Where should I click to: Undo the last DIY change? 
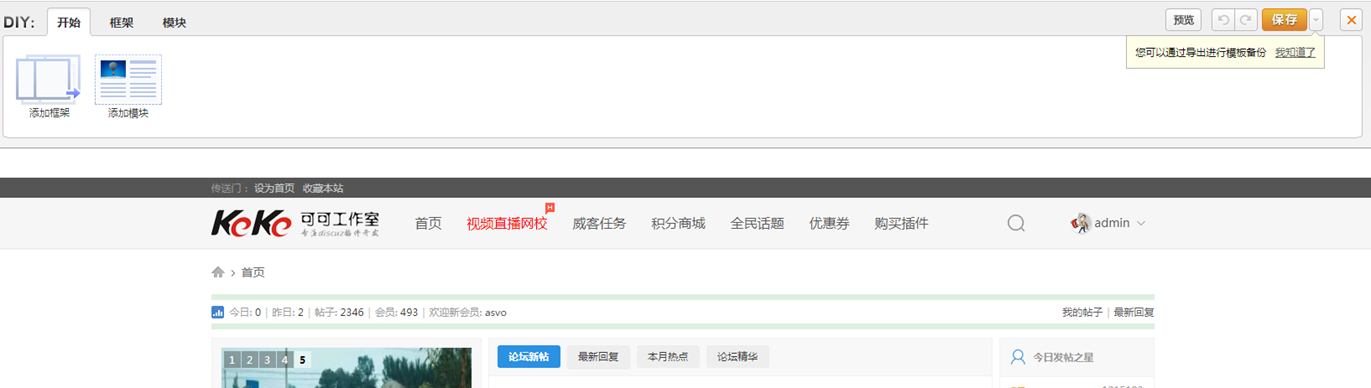click(x=1222, y=20)
